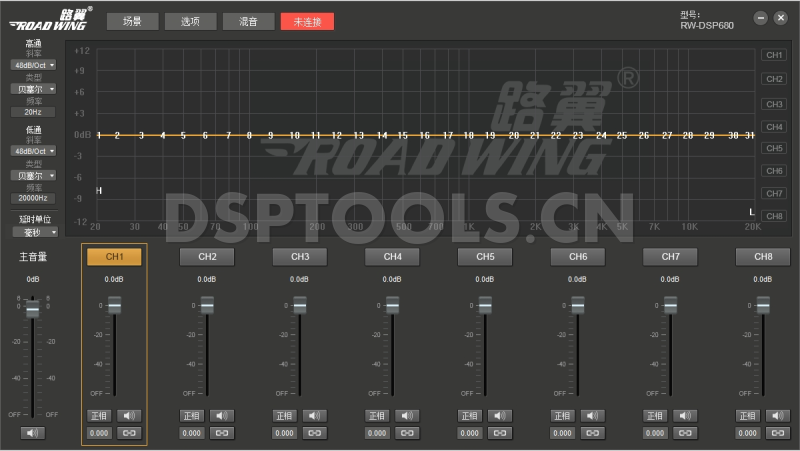Show CH8 curve in graph side list
Viewport: 800px width, 451px height.
[x=774, y=216]
